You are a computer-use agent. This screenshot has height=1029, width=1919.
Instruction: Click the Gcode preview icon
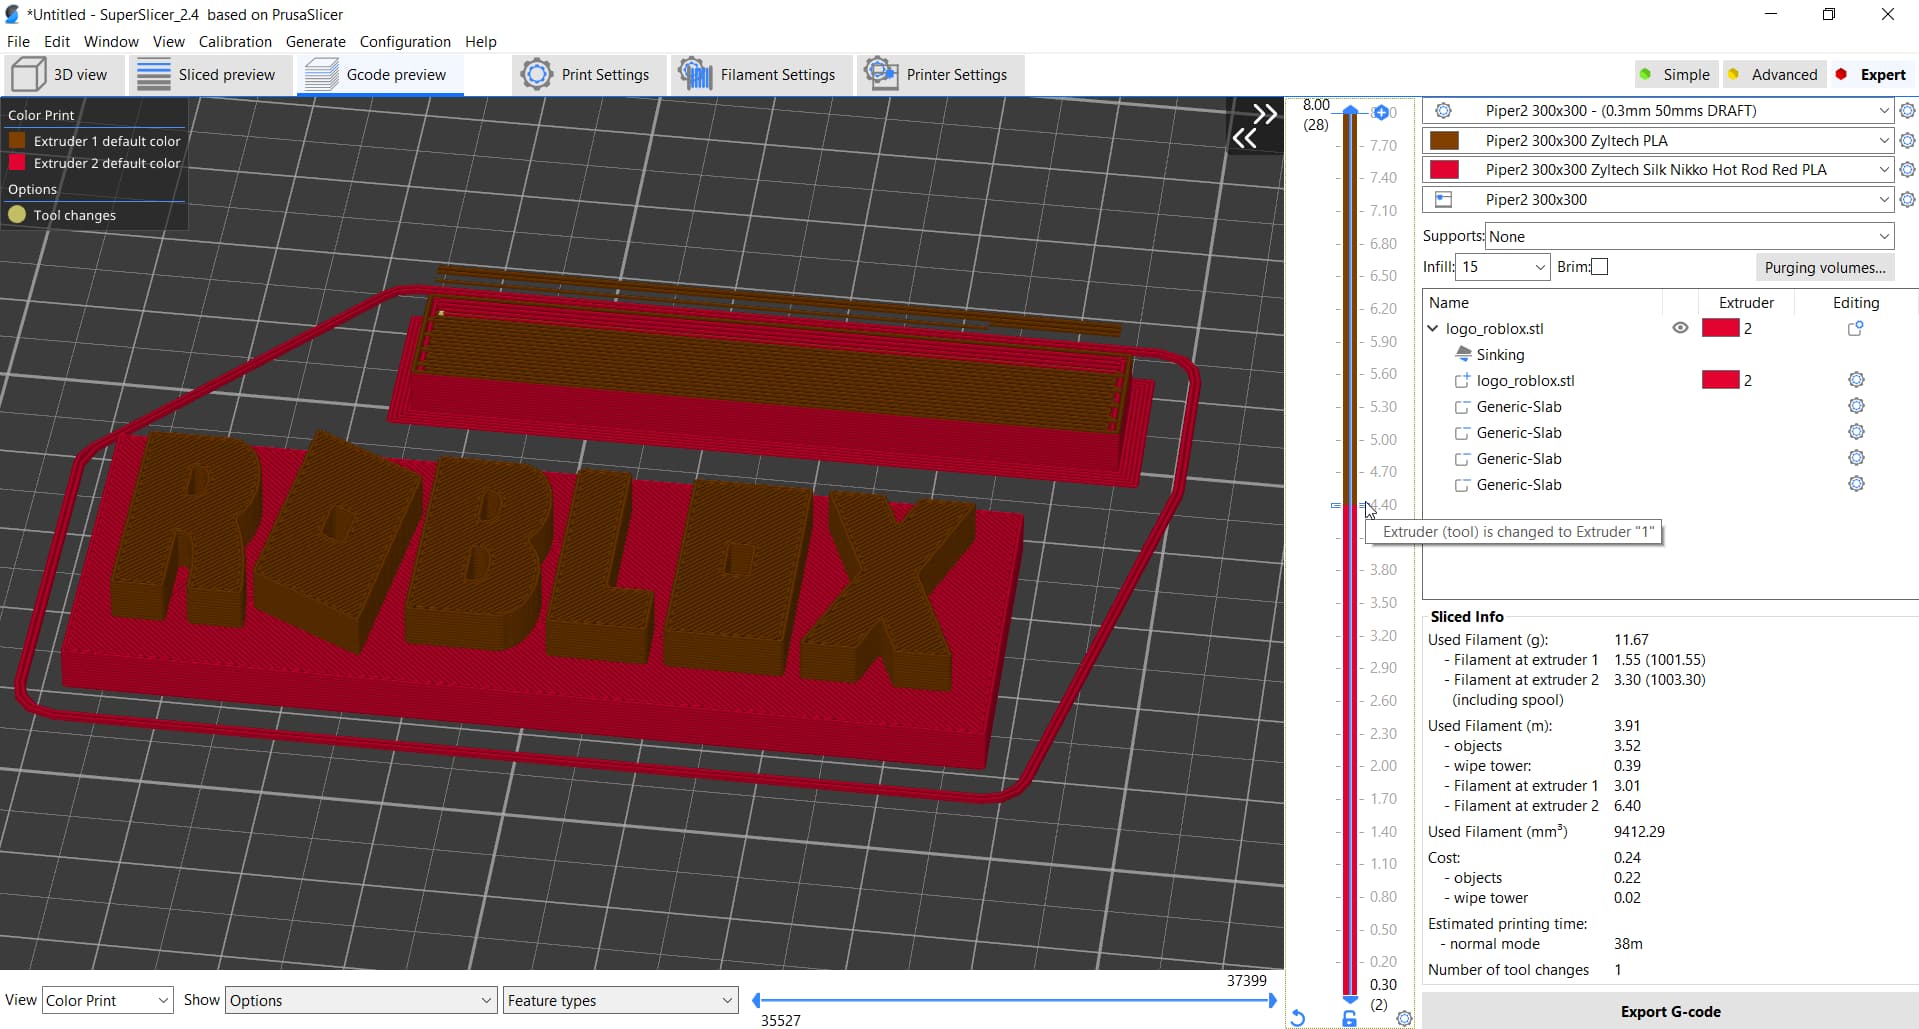322,75
